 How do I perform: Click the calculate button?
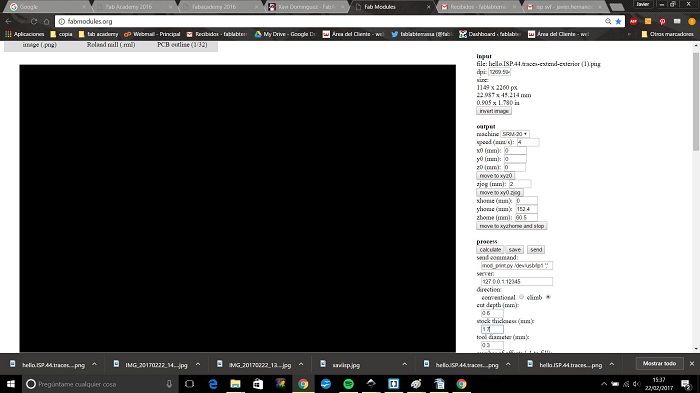[x=490, y=250]
